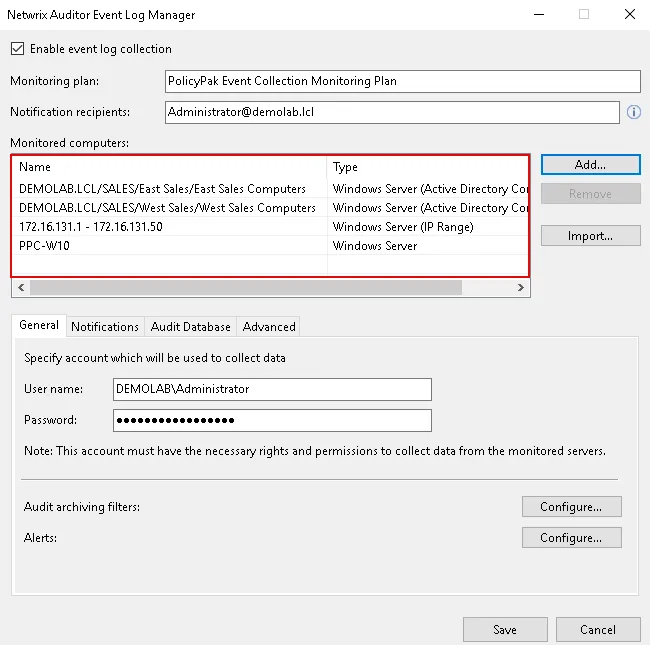Uncheck Enable event log collection checkbox
The image size is (651, 645).
point(17,49)
